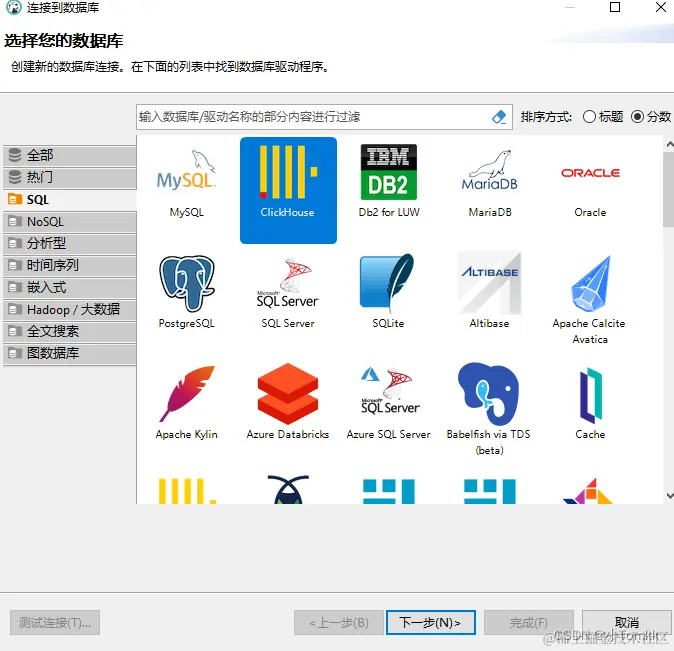Open the 图数据库 category

[x=70, y=353]
